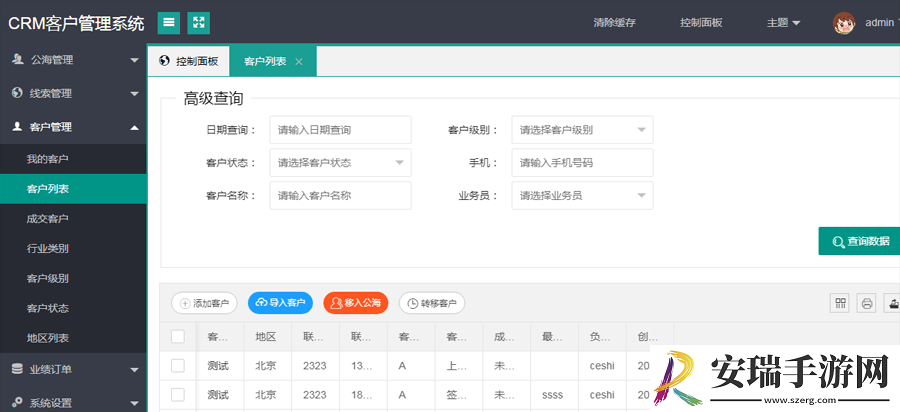Image resolution: width=900 pixels, height=412 pixels.
Task: Click 清除缓存 in the top bar
Action: [x=615, y=23]
